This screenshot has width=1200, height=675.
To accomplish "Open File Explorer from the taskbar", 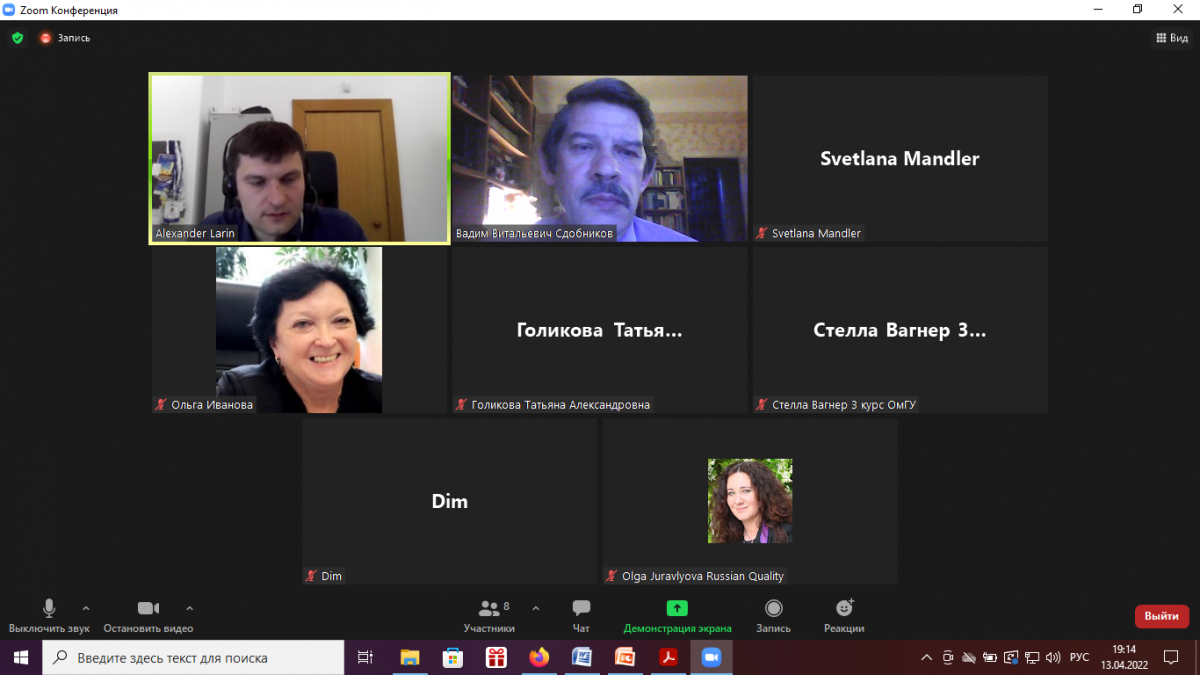I will click(410, 658).
